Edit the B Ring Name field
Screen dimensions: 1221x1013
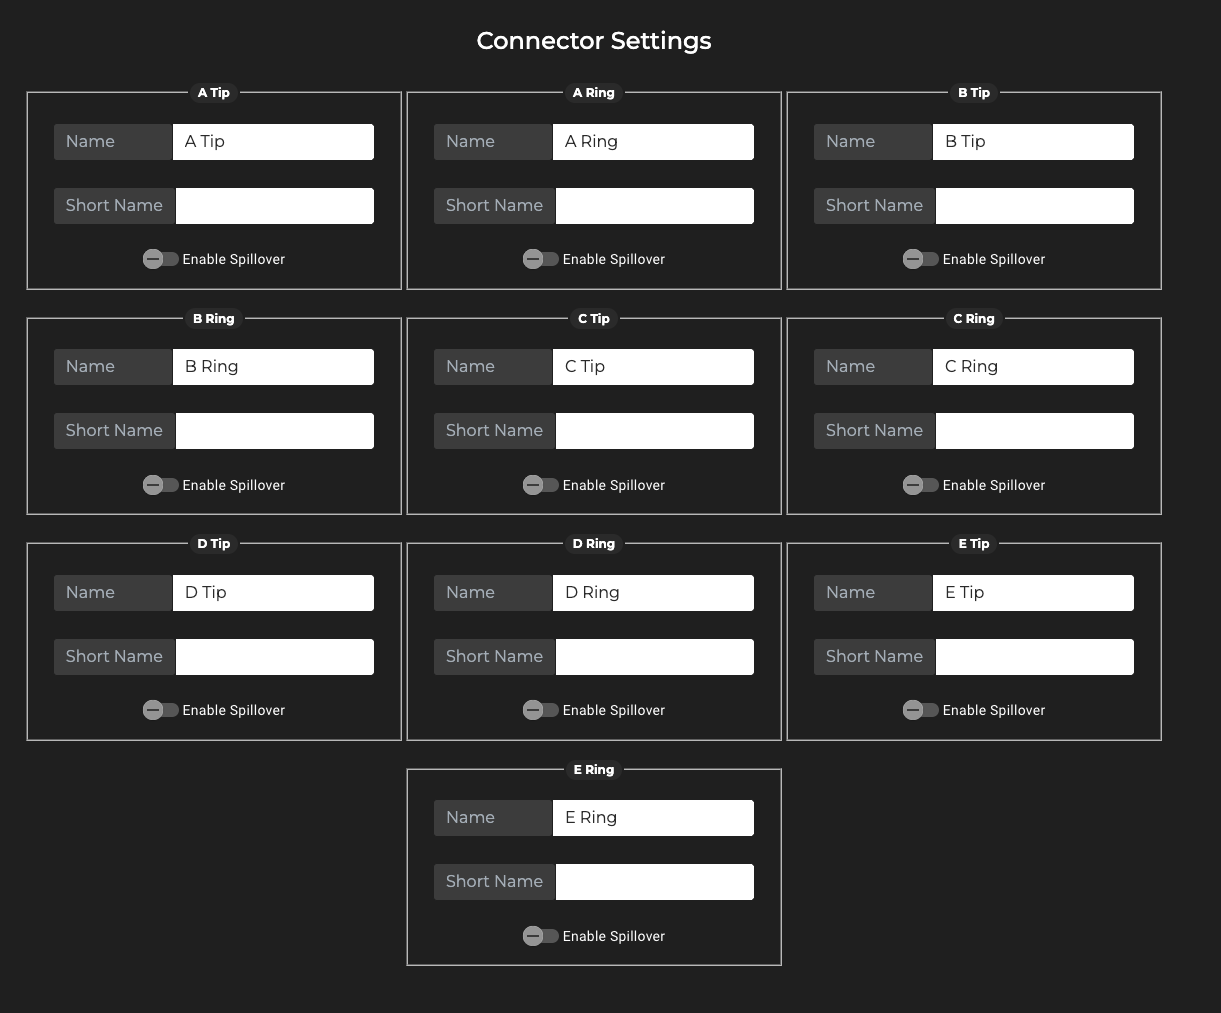click(x=273, y=367)
